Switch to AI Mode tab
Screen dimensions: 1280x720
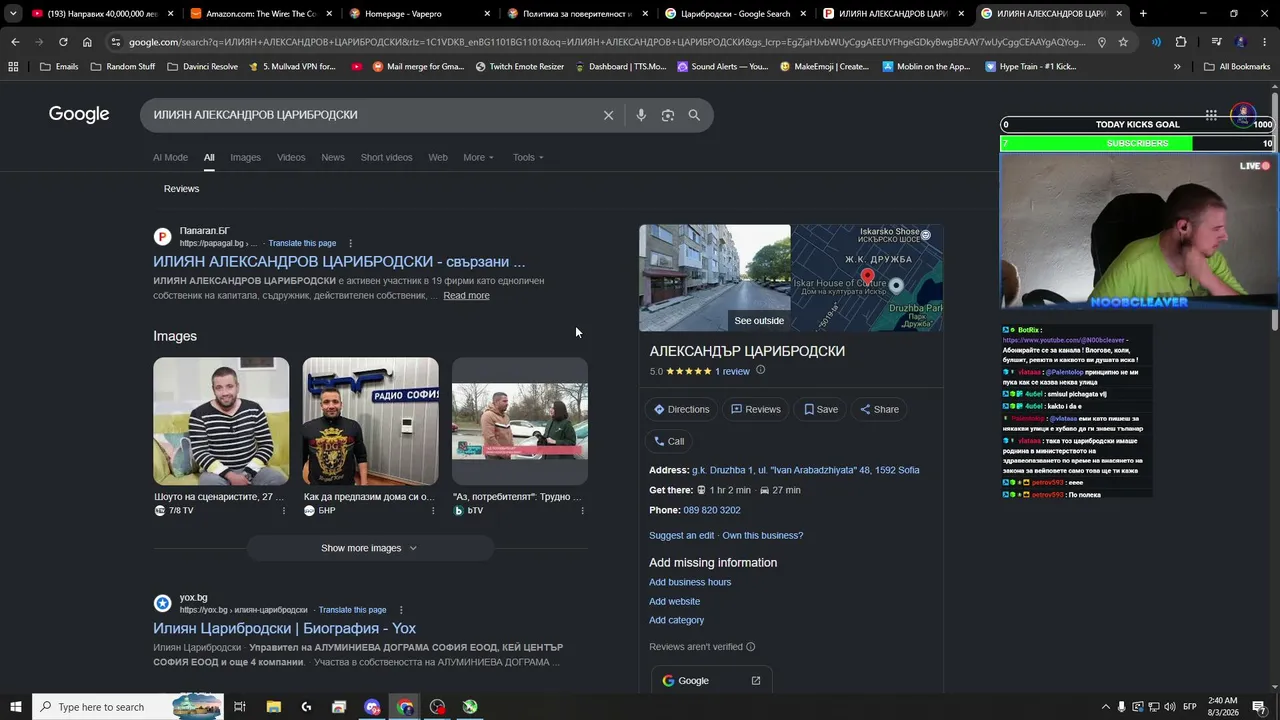tap(170, 157)
